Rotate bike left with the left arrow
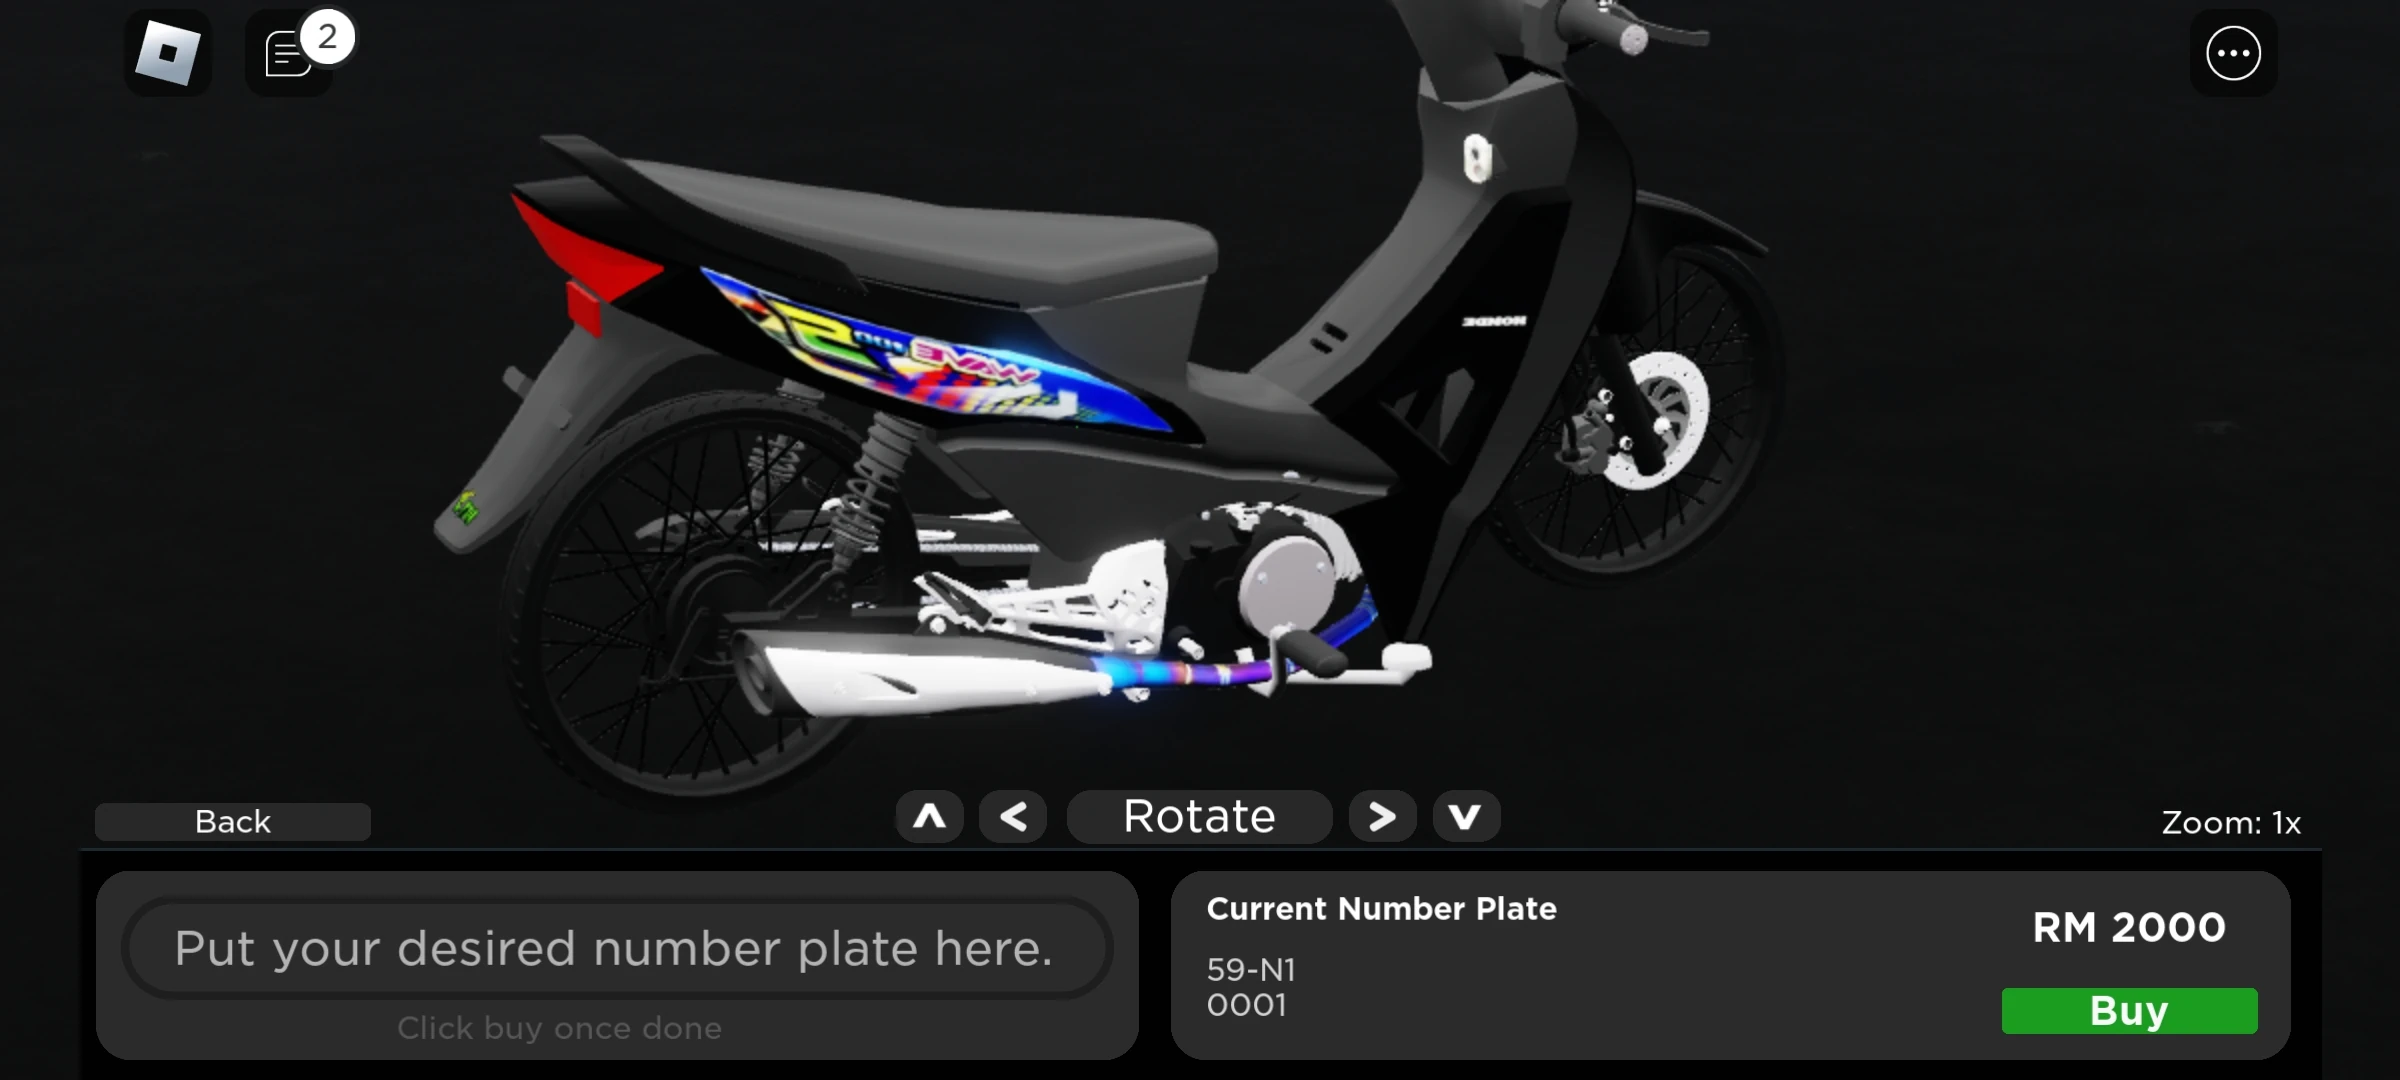 (x=1013, y=817)
